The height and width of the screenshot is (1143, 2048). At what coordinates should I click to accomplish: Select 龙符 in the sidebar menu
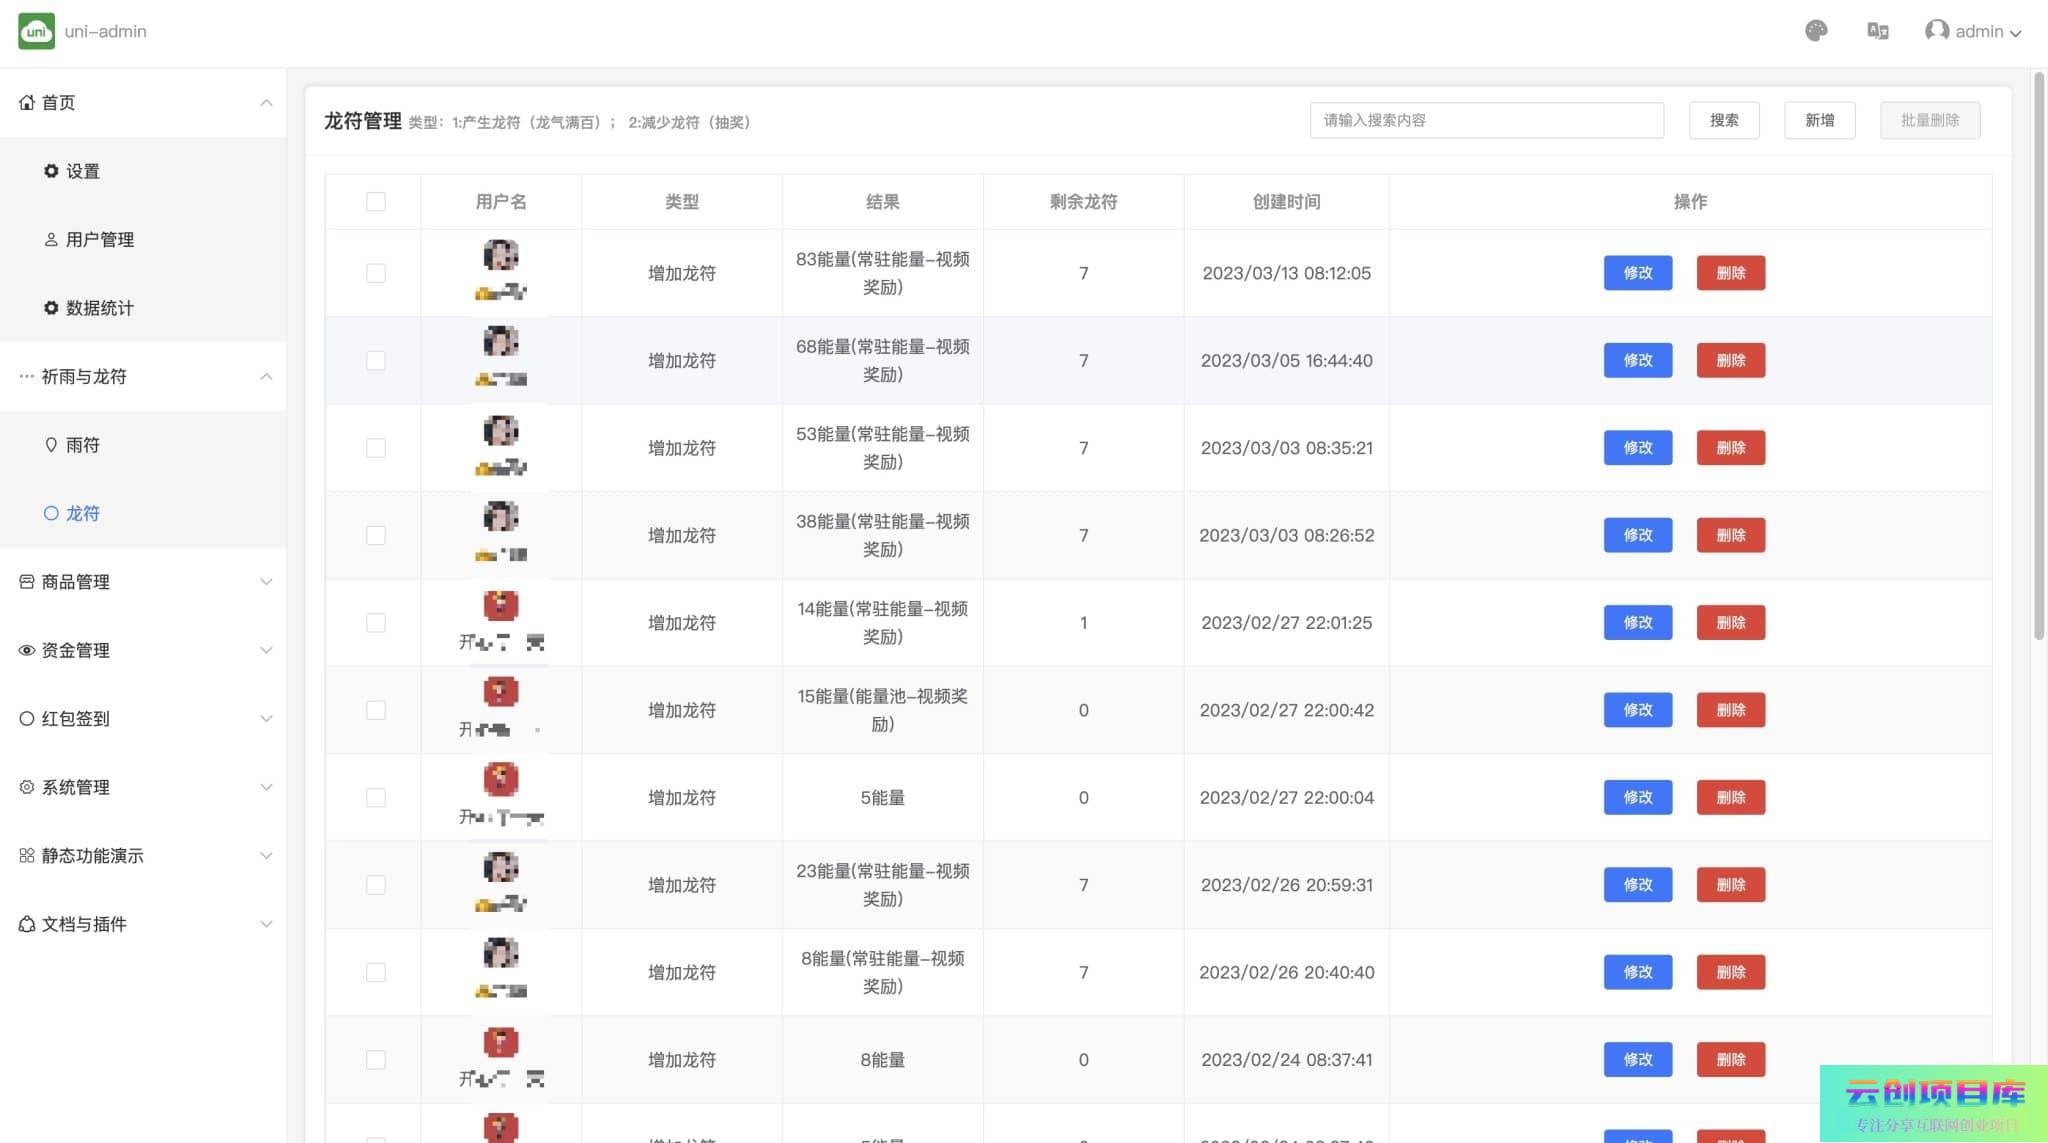tap(82, 513)
